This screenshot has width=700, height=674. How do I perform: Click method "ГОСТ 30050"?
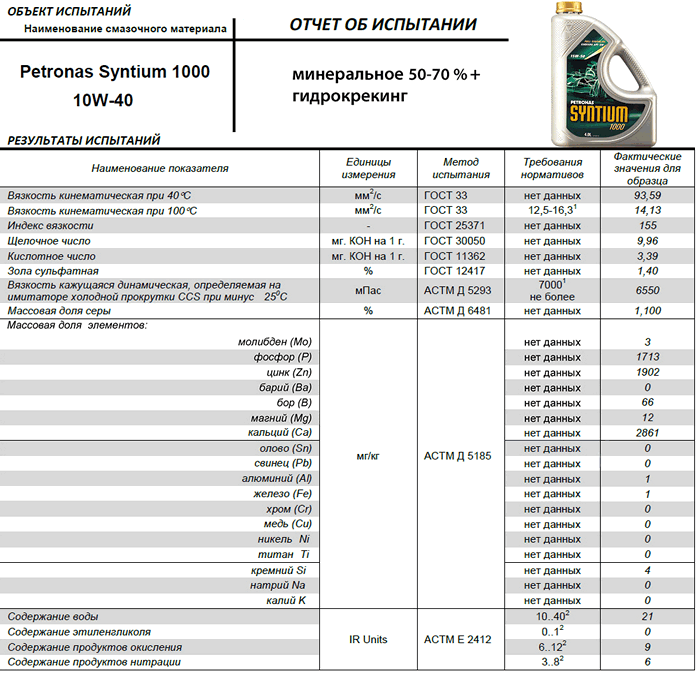click(x=454, y=241)
